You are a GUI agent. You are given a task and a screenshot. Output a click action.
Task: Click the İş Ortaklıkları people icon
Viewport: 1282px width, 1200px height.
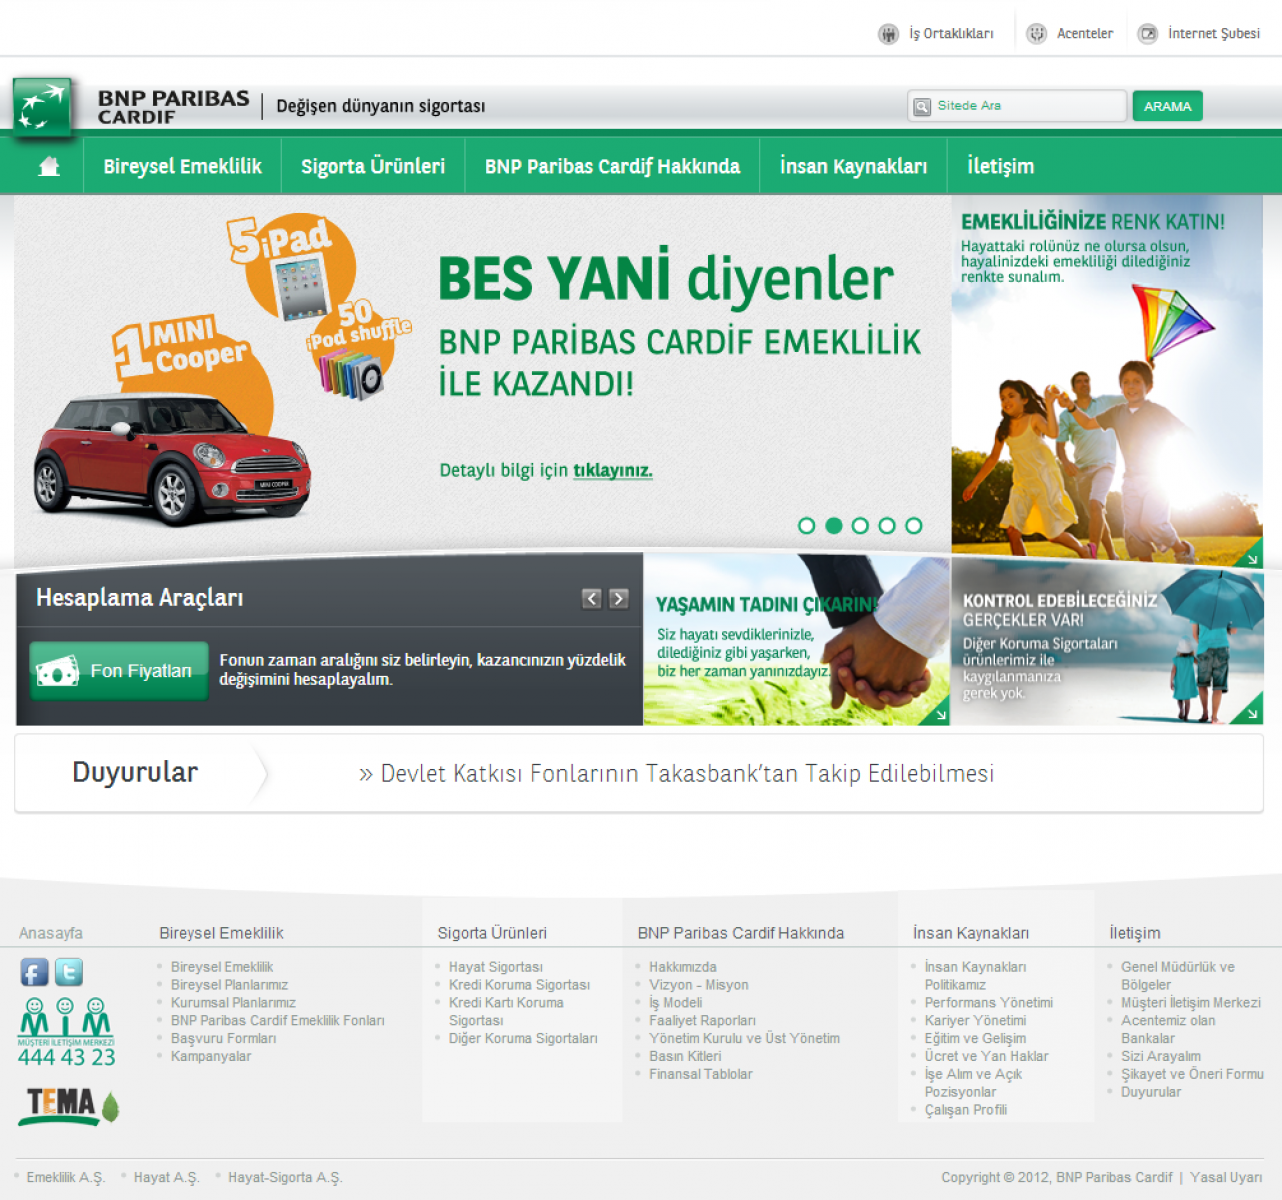888,34
